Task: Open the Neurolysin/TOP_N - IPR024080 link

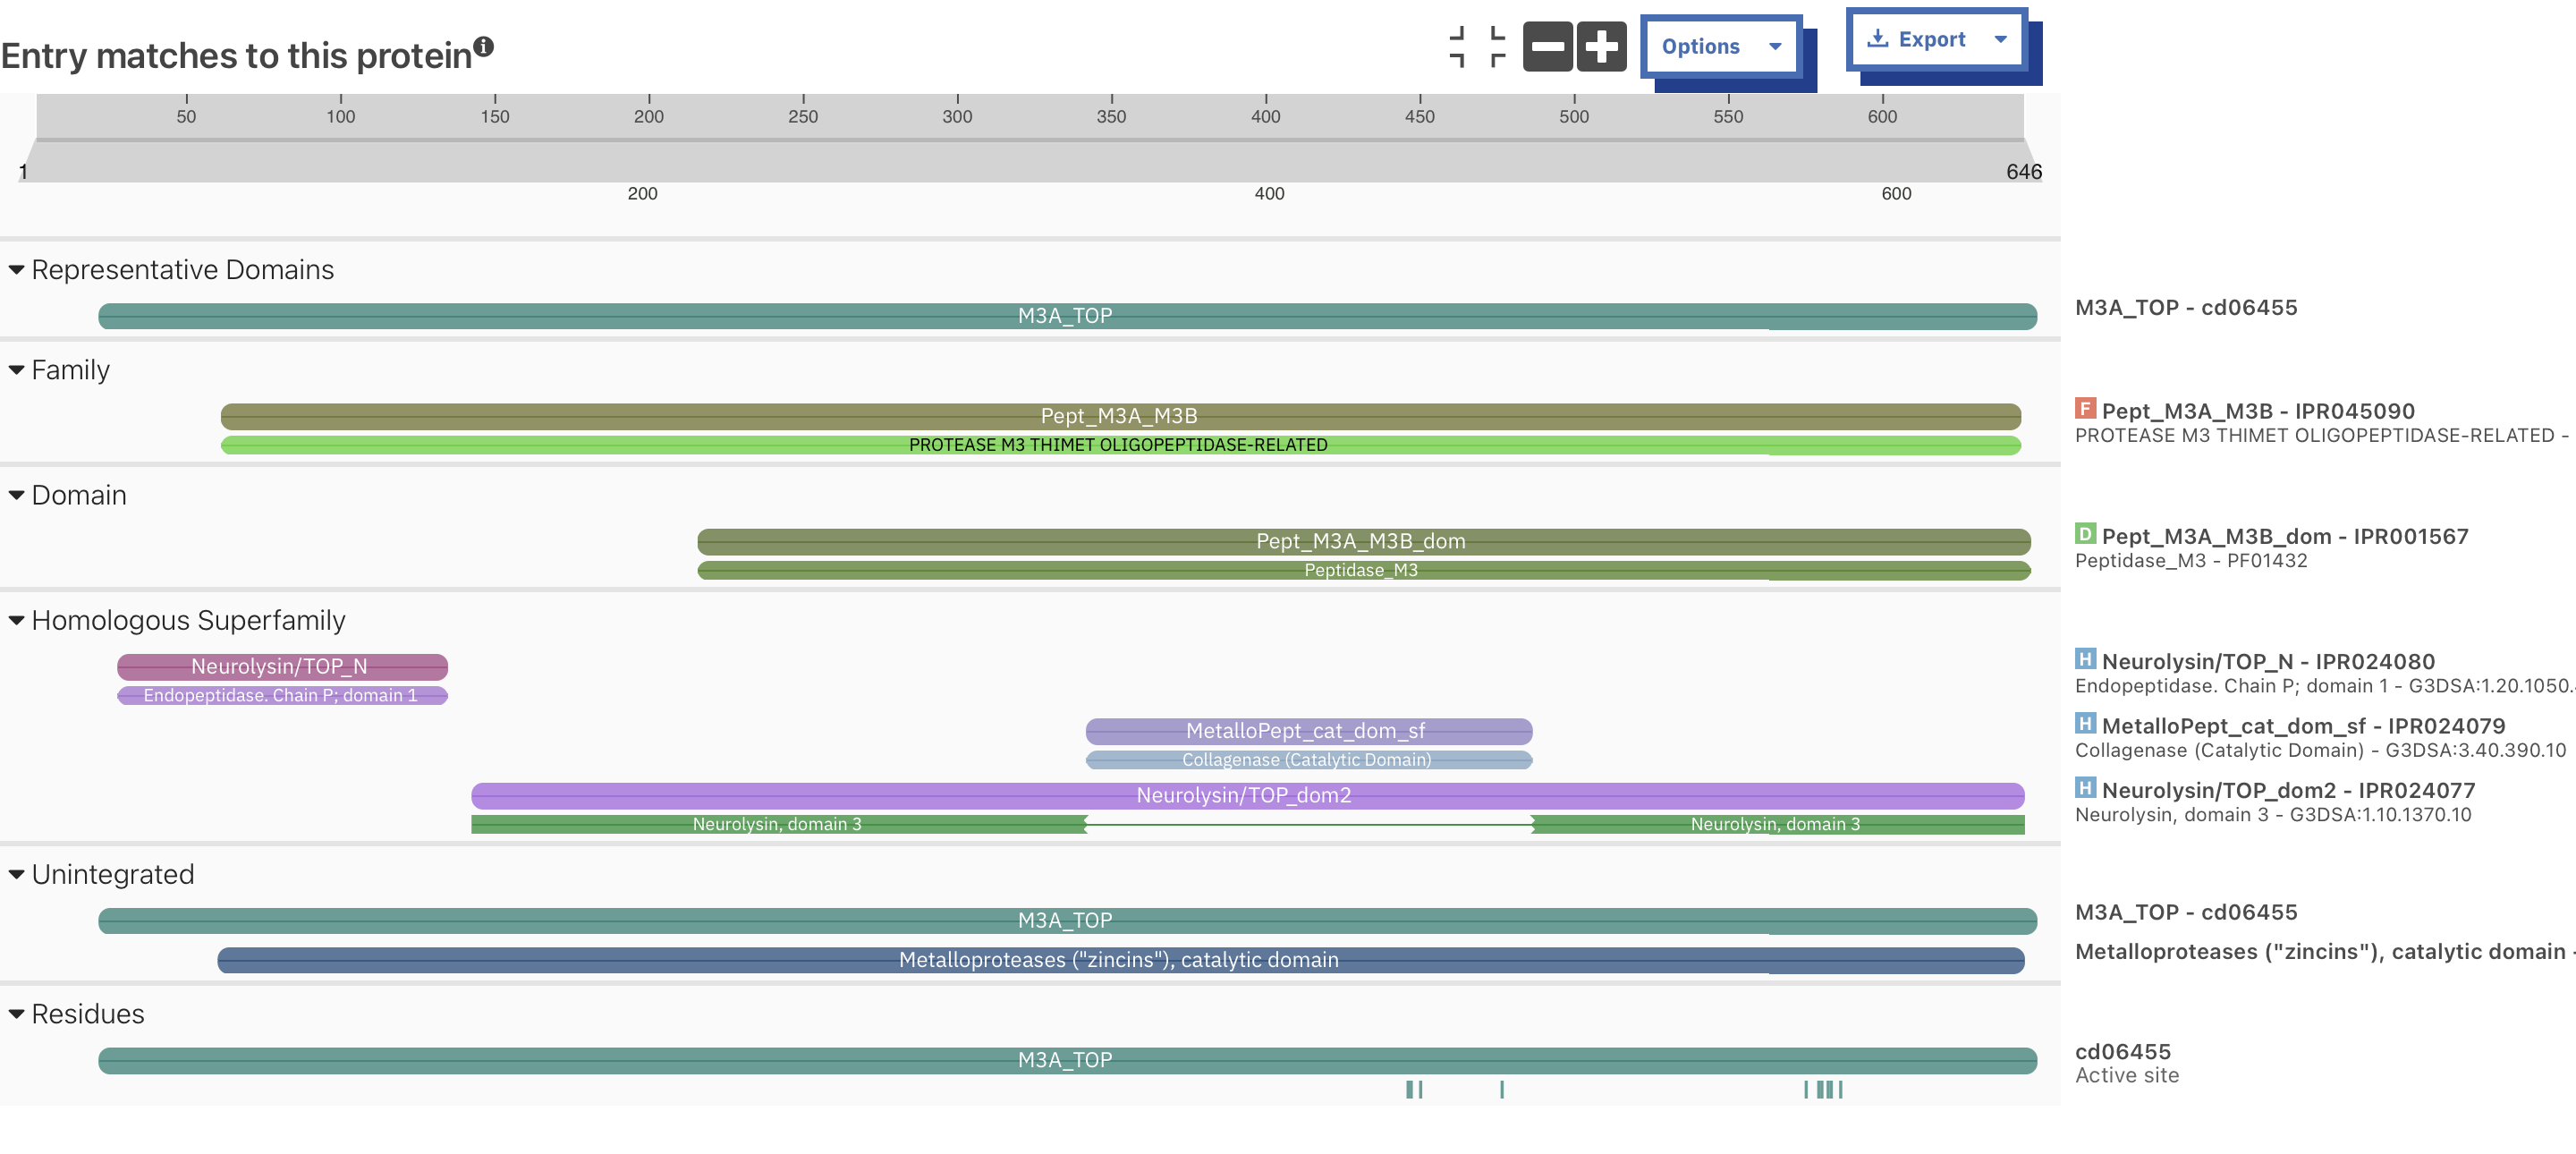Action: pyautogui.click(x=2268, y=661)
